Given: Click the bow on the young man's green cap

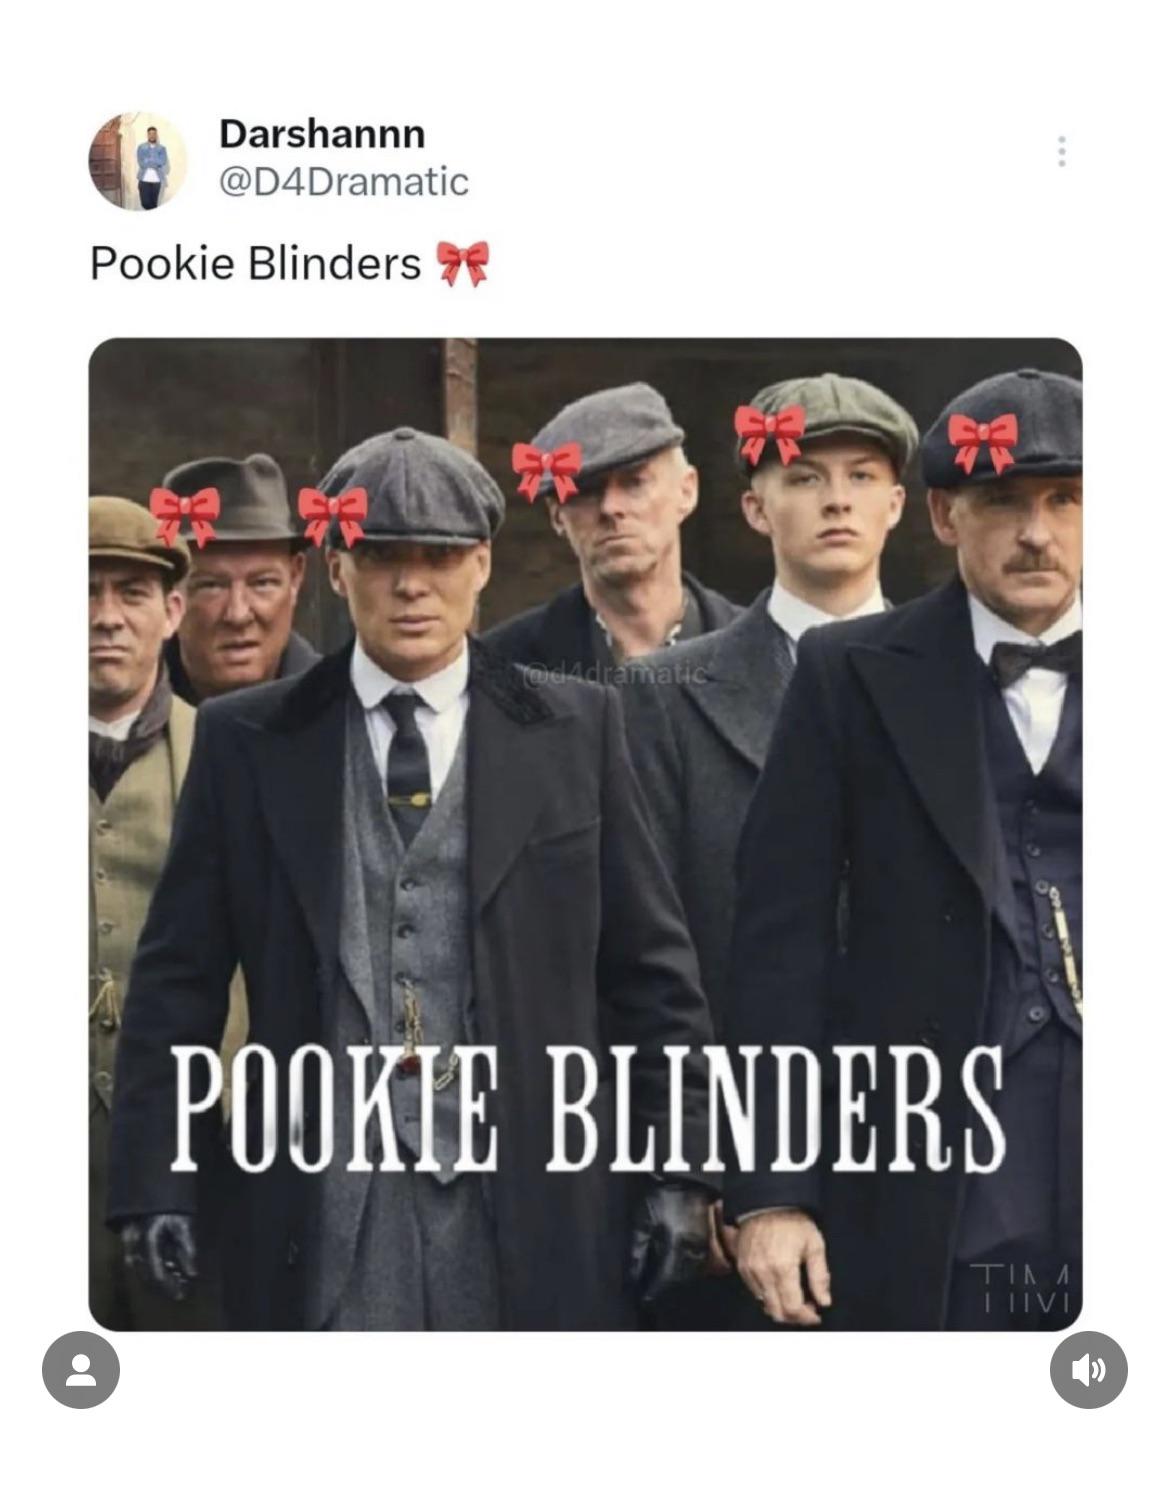Looking at the screenshot, I should [770, 433].
